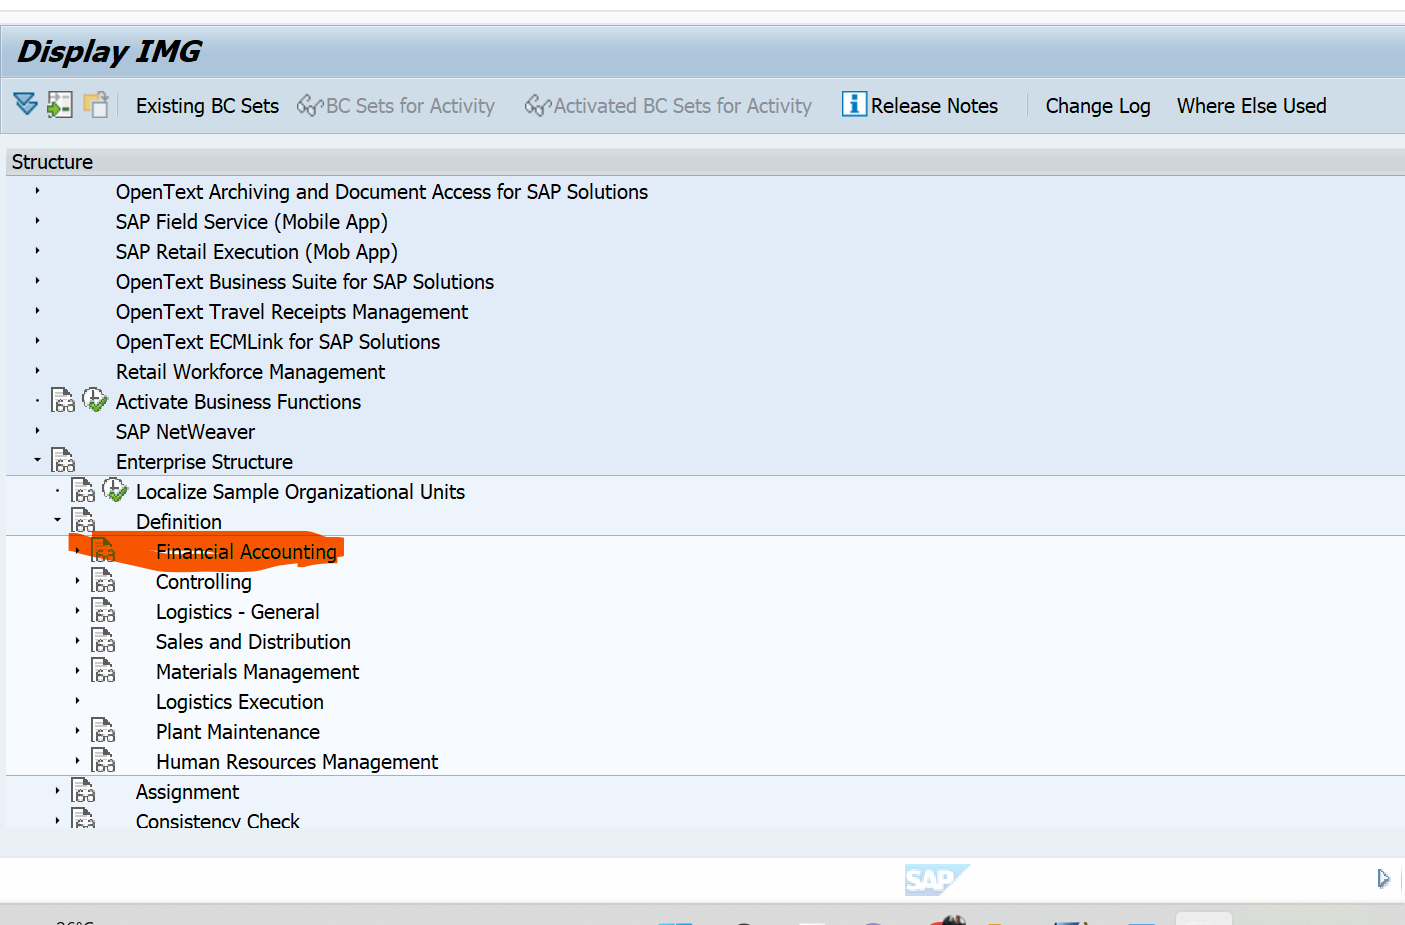
Task: Select Logistics - General text
Action: (237, 612)
